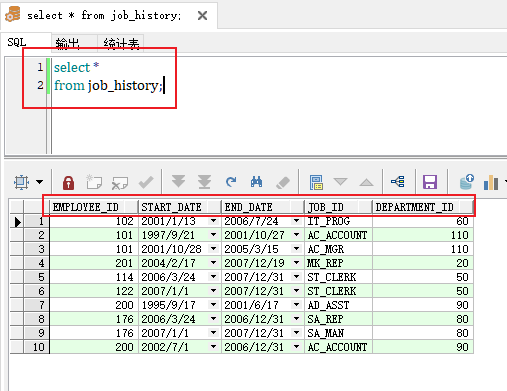Click the delete record icon
The width and height of the screenshot is (507, 391).
click(x=120, y=183)
